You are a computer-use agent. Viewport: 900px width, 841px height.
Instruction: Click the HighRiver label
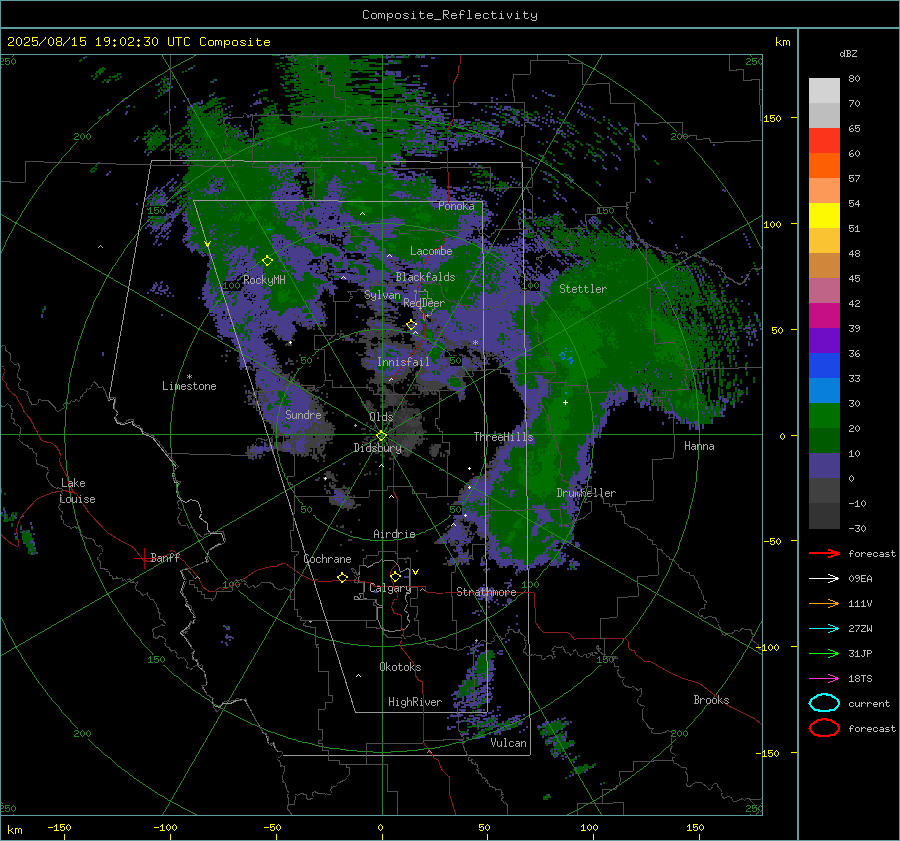point(415,702)
